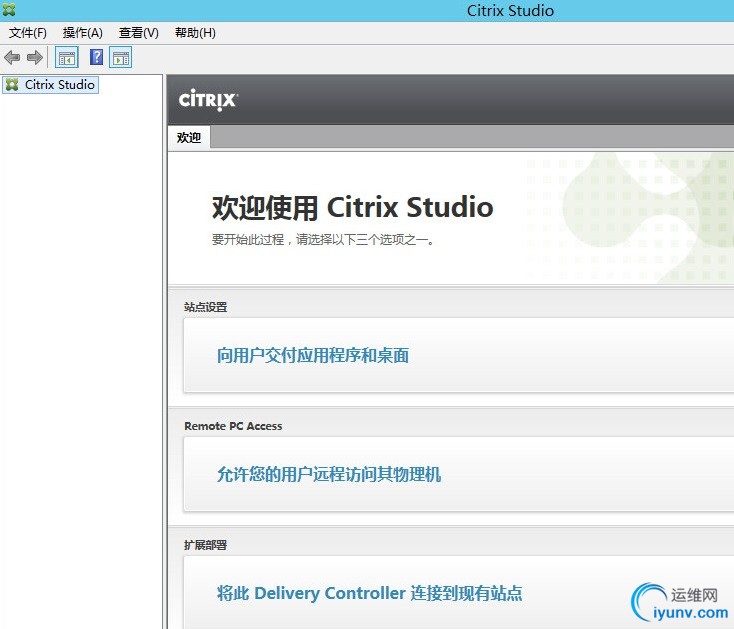Viewport: 734px width, 629px height.
Task: Toggle the show/hide console tree icon
Action: [67, 58]
